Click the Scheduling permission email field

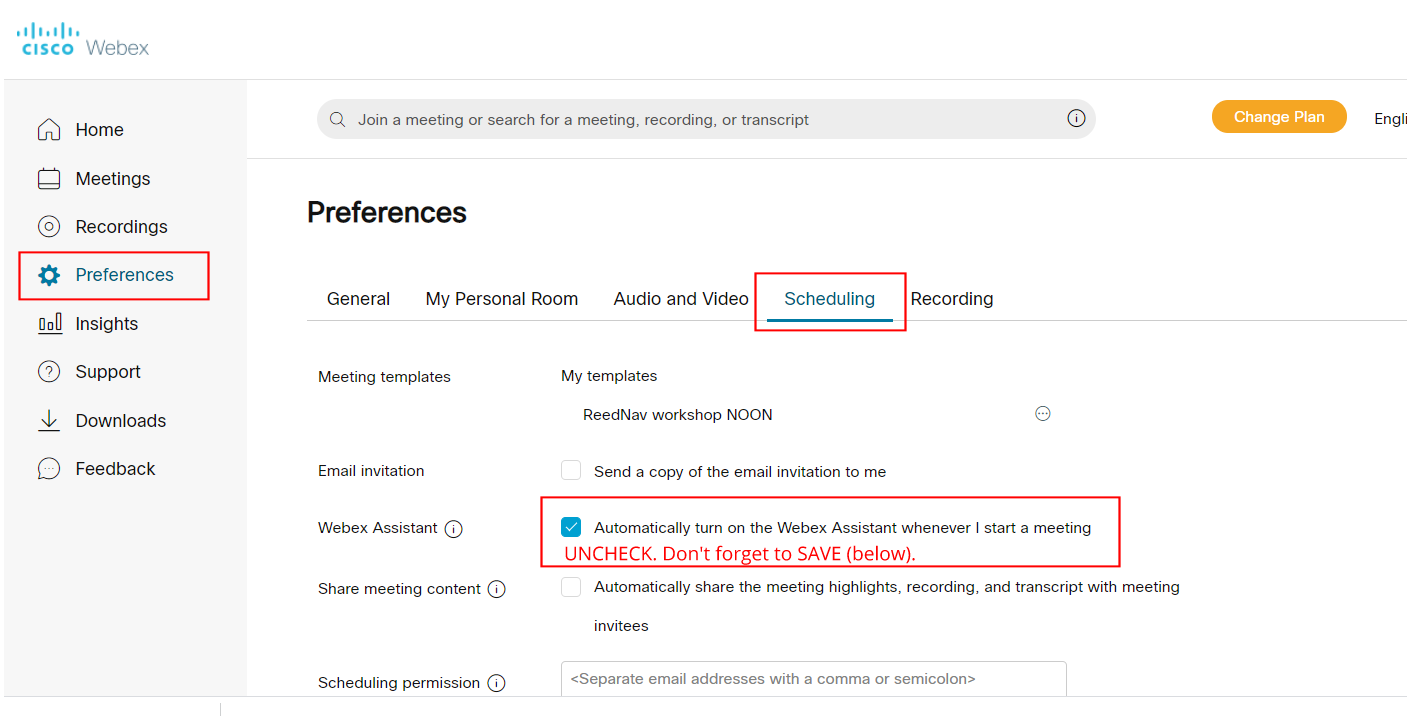[813, 679]
